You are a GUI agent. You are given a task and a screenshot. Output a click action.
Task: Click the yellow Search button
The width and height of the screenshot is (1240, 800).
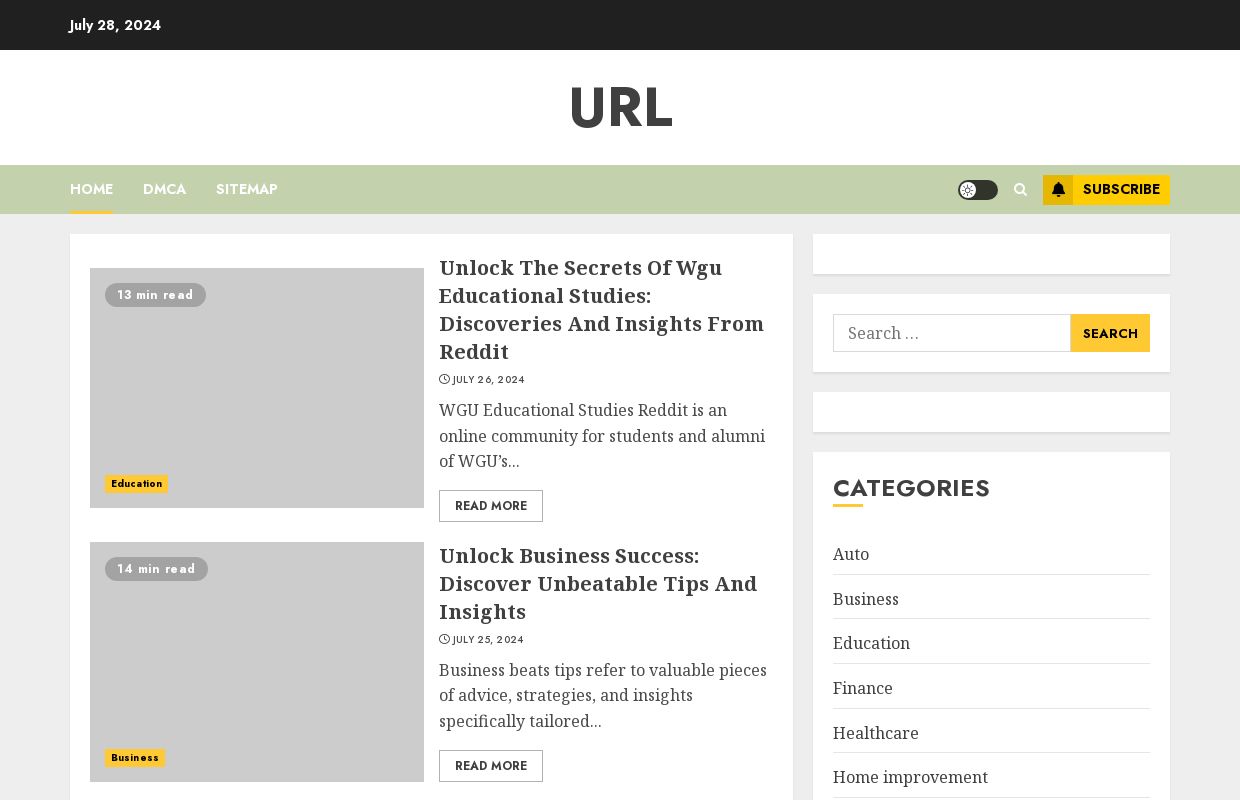pos(1110,333)
